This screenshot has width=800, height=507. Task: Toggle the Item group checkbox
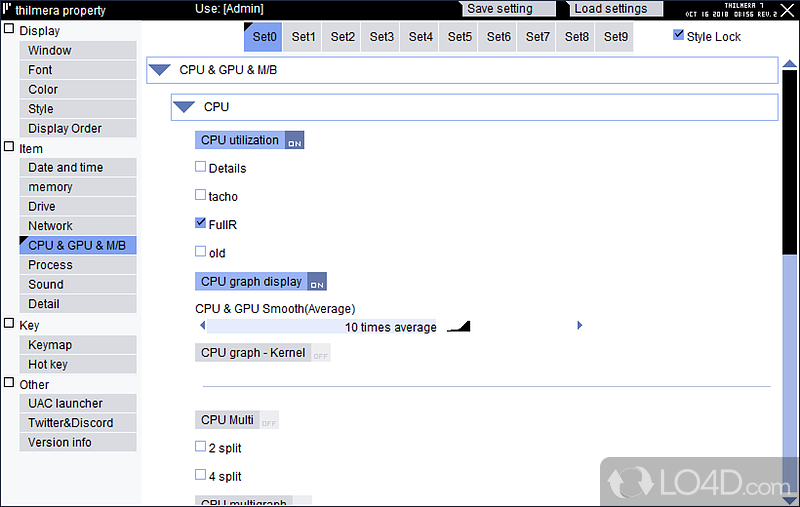[x=9, y=146]
